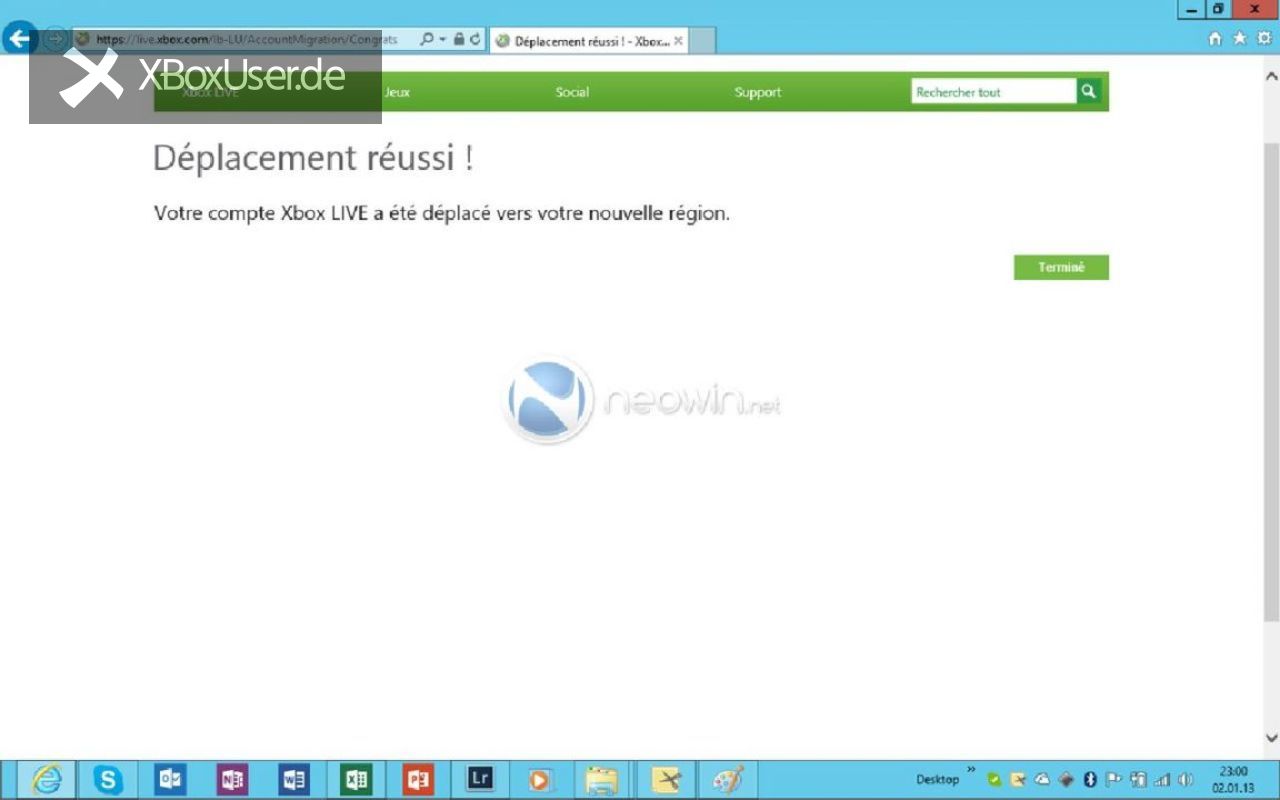Screen dimensions: 1280x800
Task: Expand the Desktop toolbar chevron on the taskbar
Action: click(x=971, y=771)
